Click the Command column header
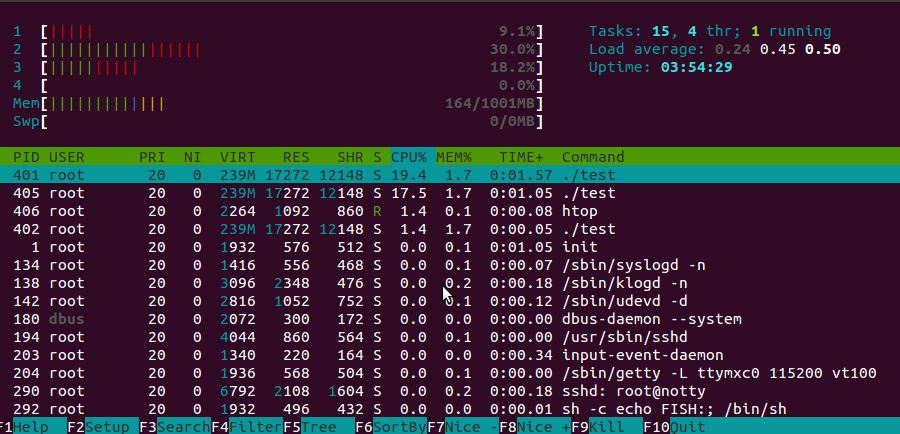 (x=593, y=157)
